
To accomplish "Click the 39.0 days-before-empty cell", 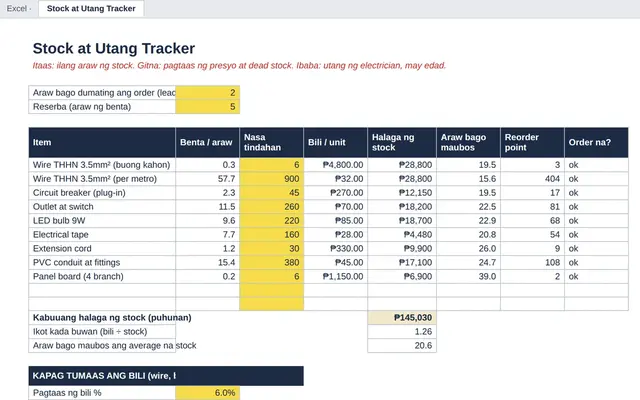I will tap(468, 276).
